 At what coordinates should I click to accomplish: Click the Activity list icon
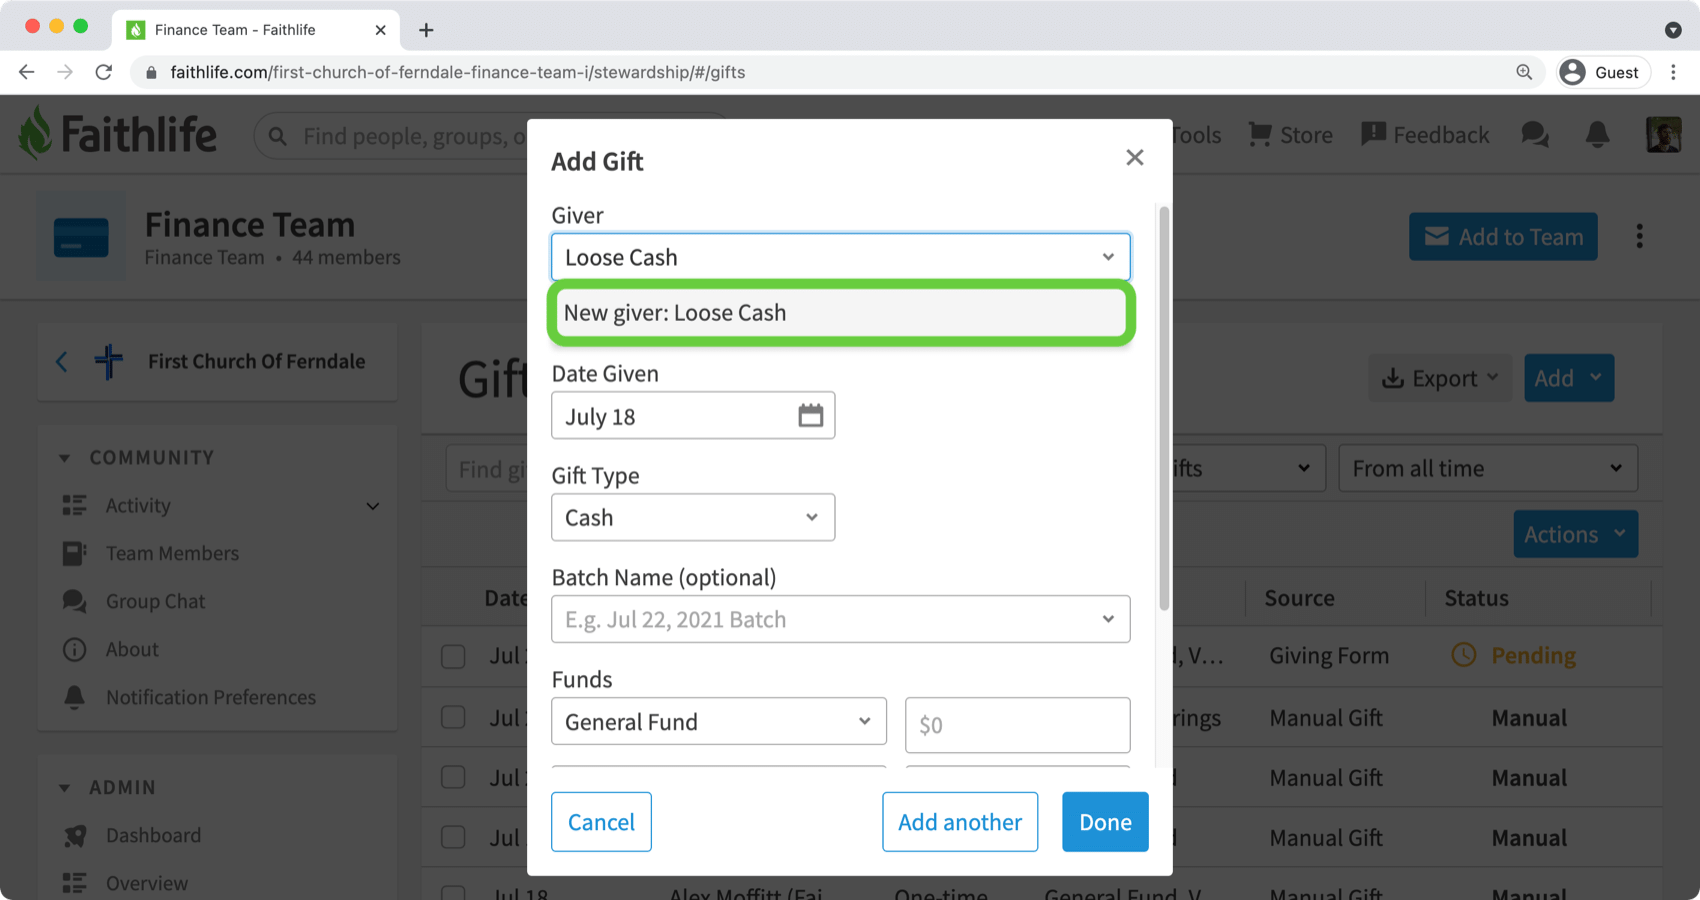(x=74, y=505)
